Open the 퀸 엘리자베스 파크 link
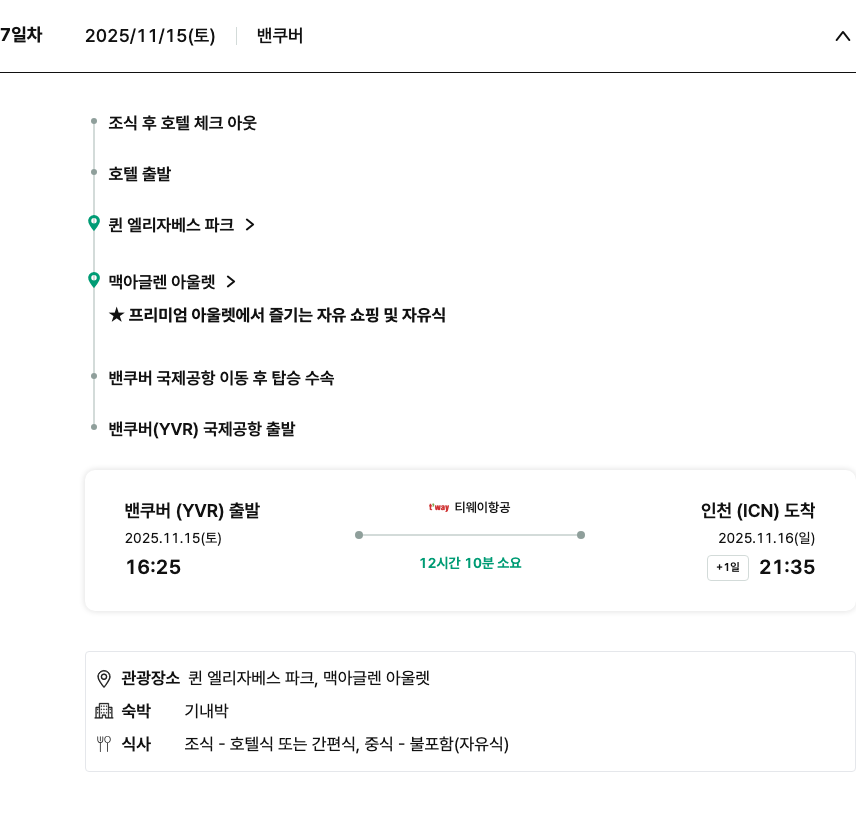The width and height of the screenshot is (856, 813). pyautogui.click(x=171, y=225)
